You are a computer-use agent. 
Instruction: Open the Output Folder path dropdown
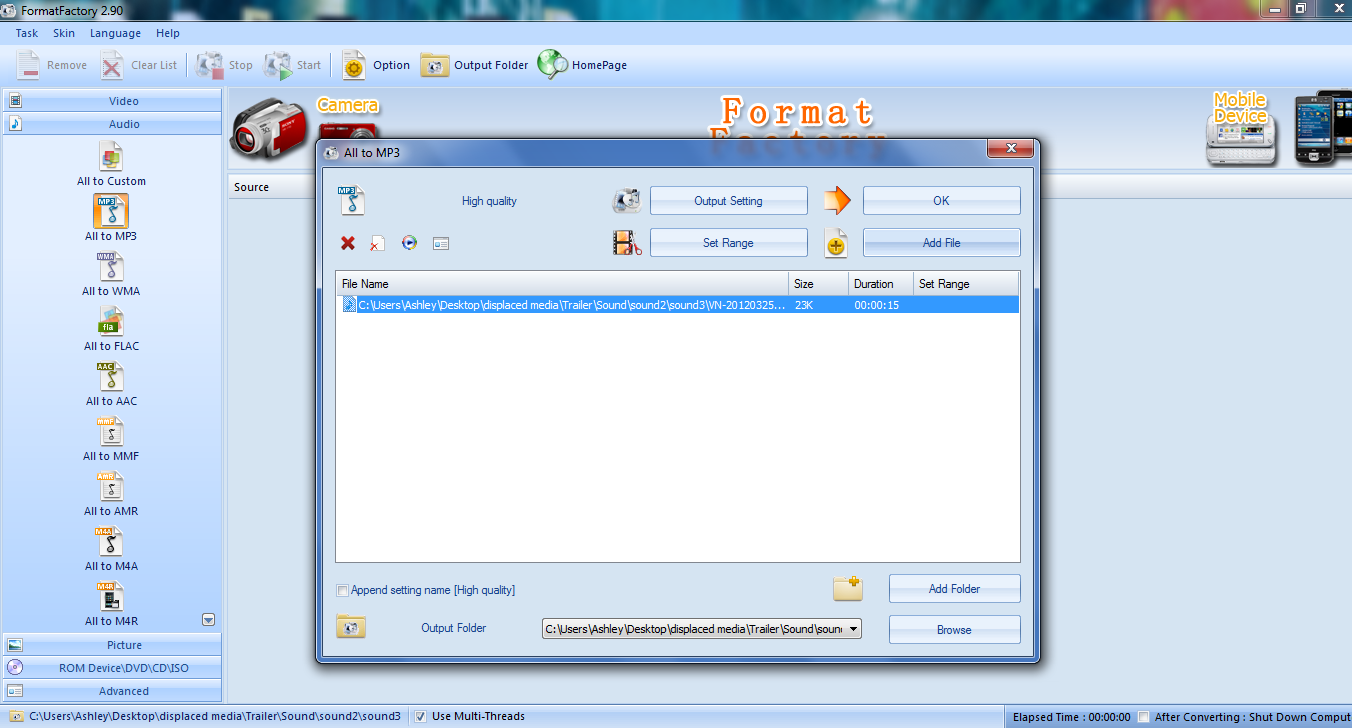pos(853,629)
